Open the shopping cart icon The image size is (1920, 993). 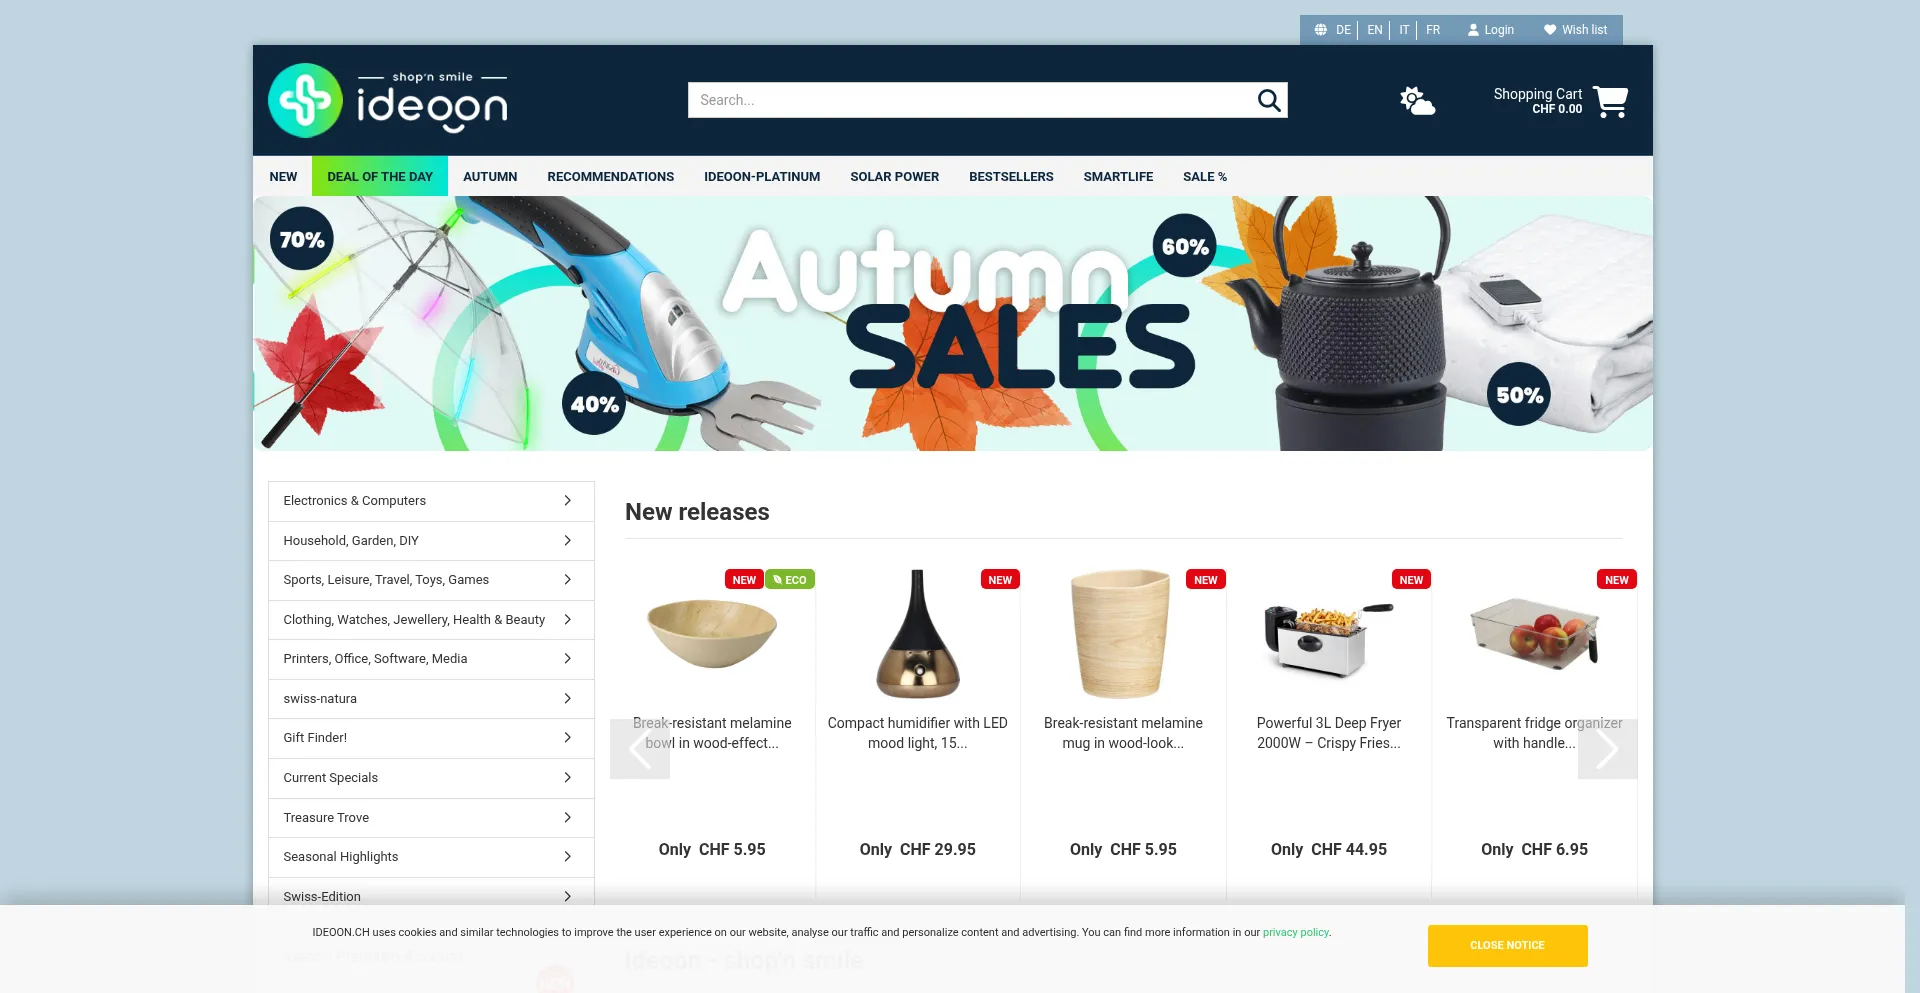pyautogui.click(x=1610, y=101)
